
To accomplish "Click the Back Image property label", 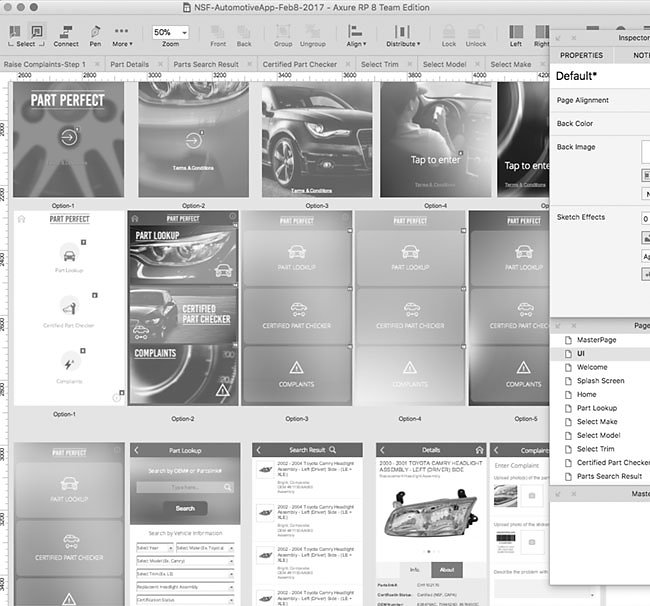I will [576, 147].
